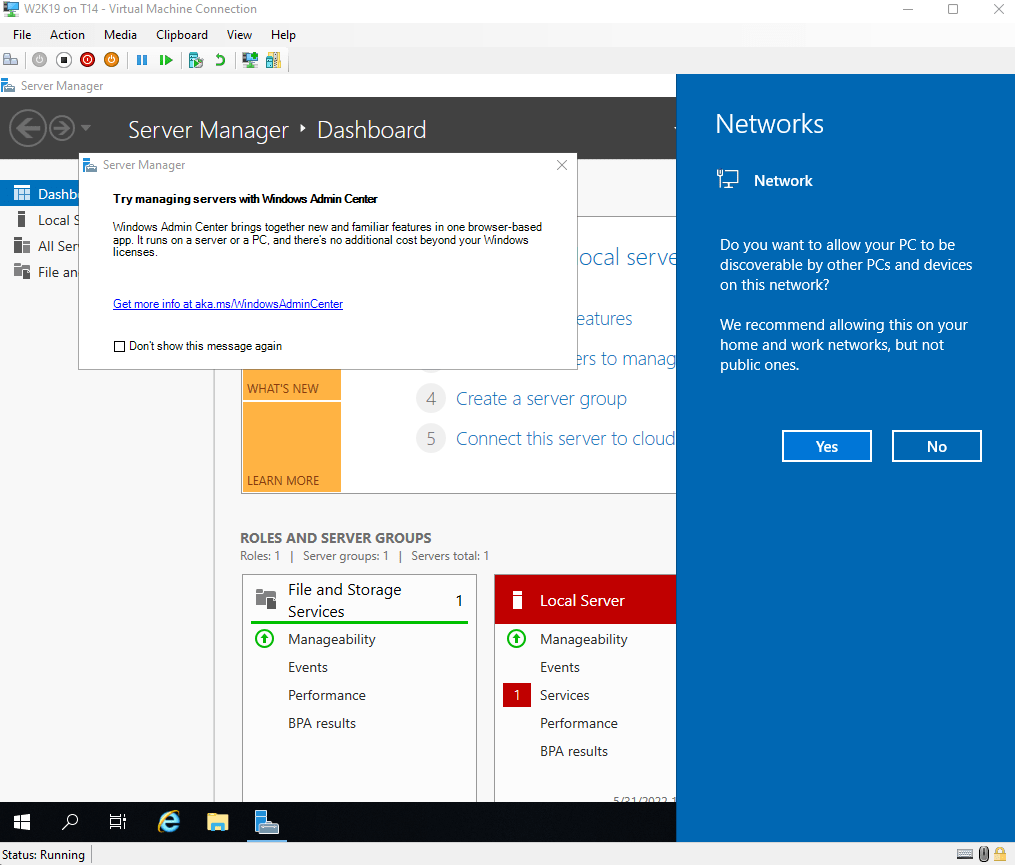Screen dimensions: 1015x865
Task: Click the red alert count badge beside Services
Action: click(517, 695)
